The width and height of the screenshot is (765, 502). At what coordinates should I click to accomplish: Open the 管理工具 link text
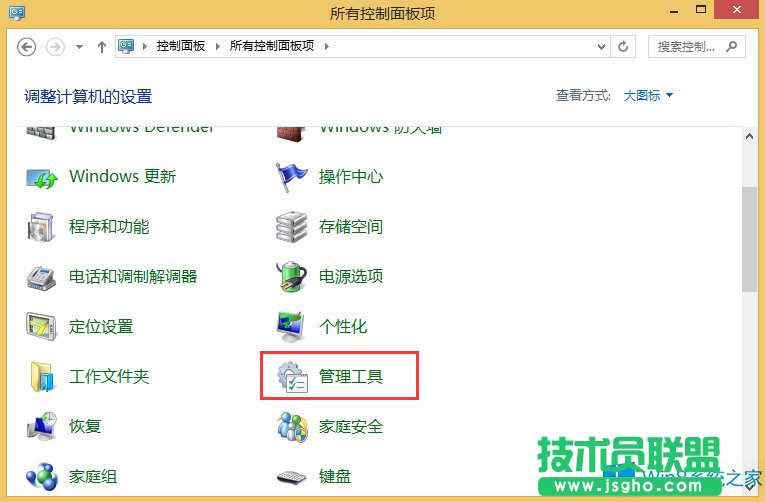click(351, 377)
